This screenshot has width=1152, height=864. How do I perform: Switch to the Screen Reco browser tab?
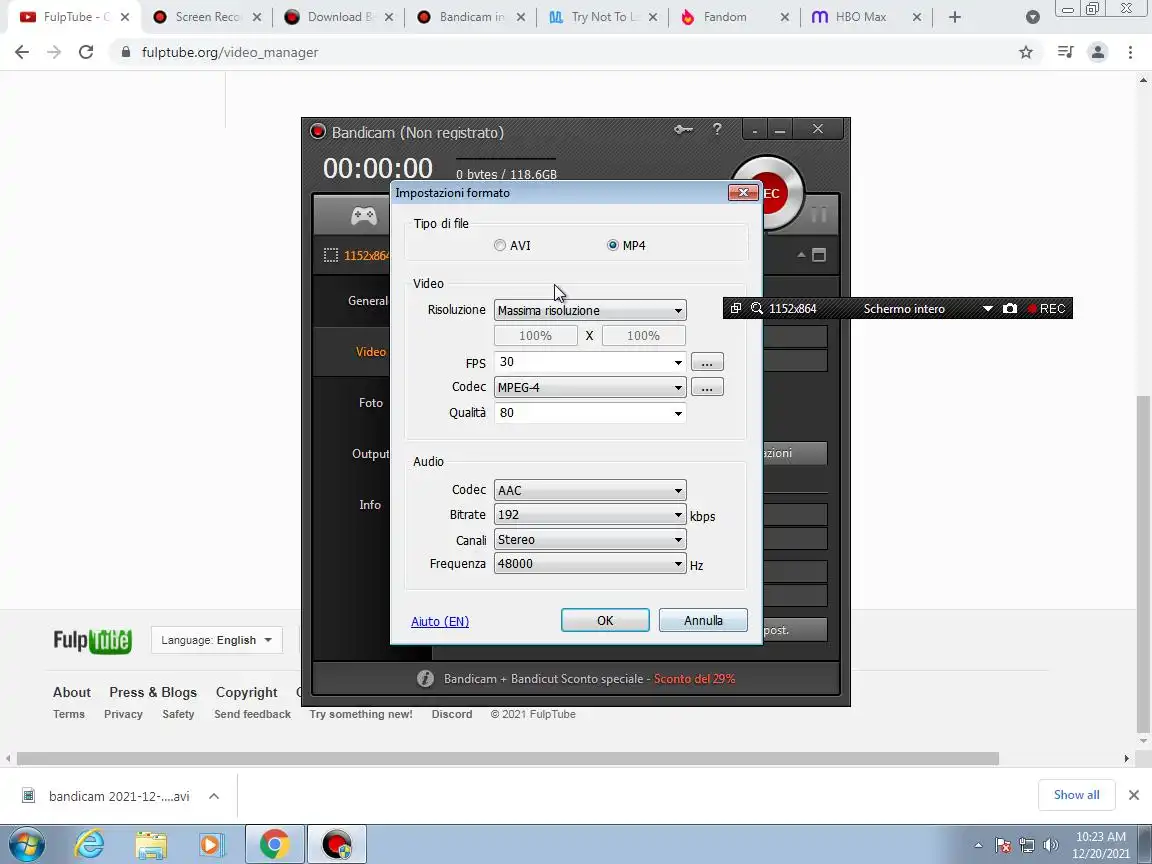click(206, 17)
